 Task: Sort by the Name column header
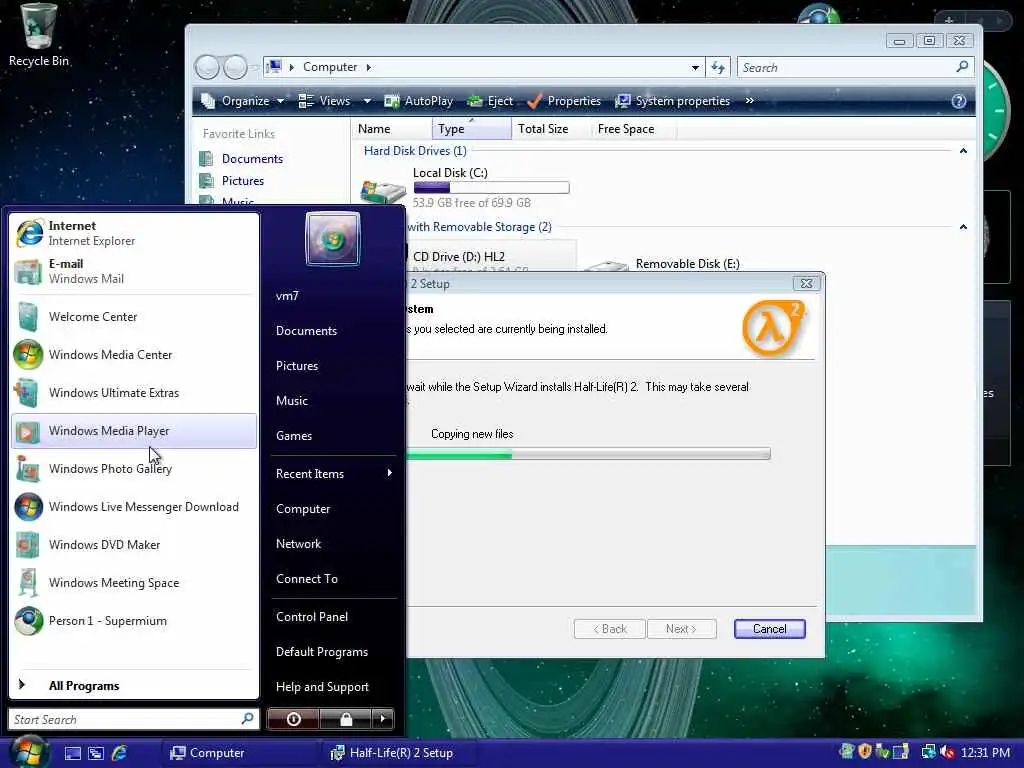pos(392,129)
